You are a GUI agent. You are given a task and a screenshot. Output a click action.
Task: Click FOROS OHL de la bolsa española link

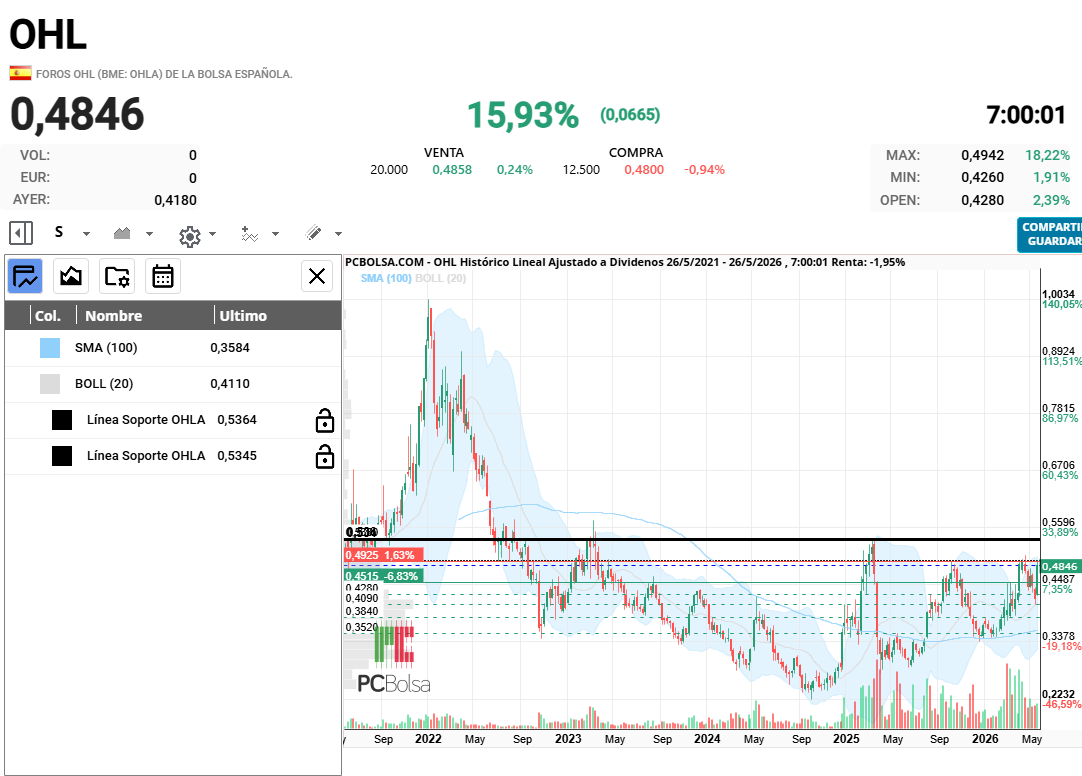pyautogui.click(x=164, y=74)
